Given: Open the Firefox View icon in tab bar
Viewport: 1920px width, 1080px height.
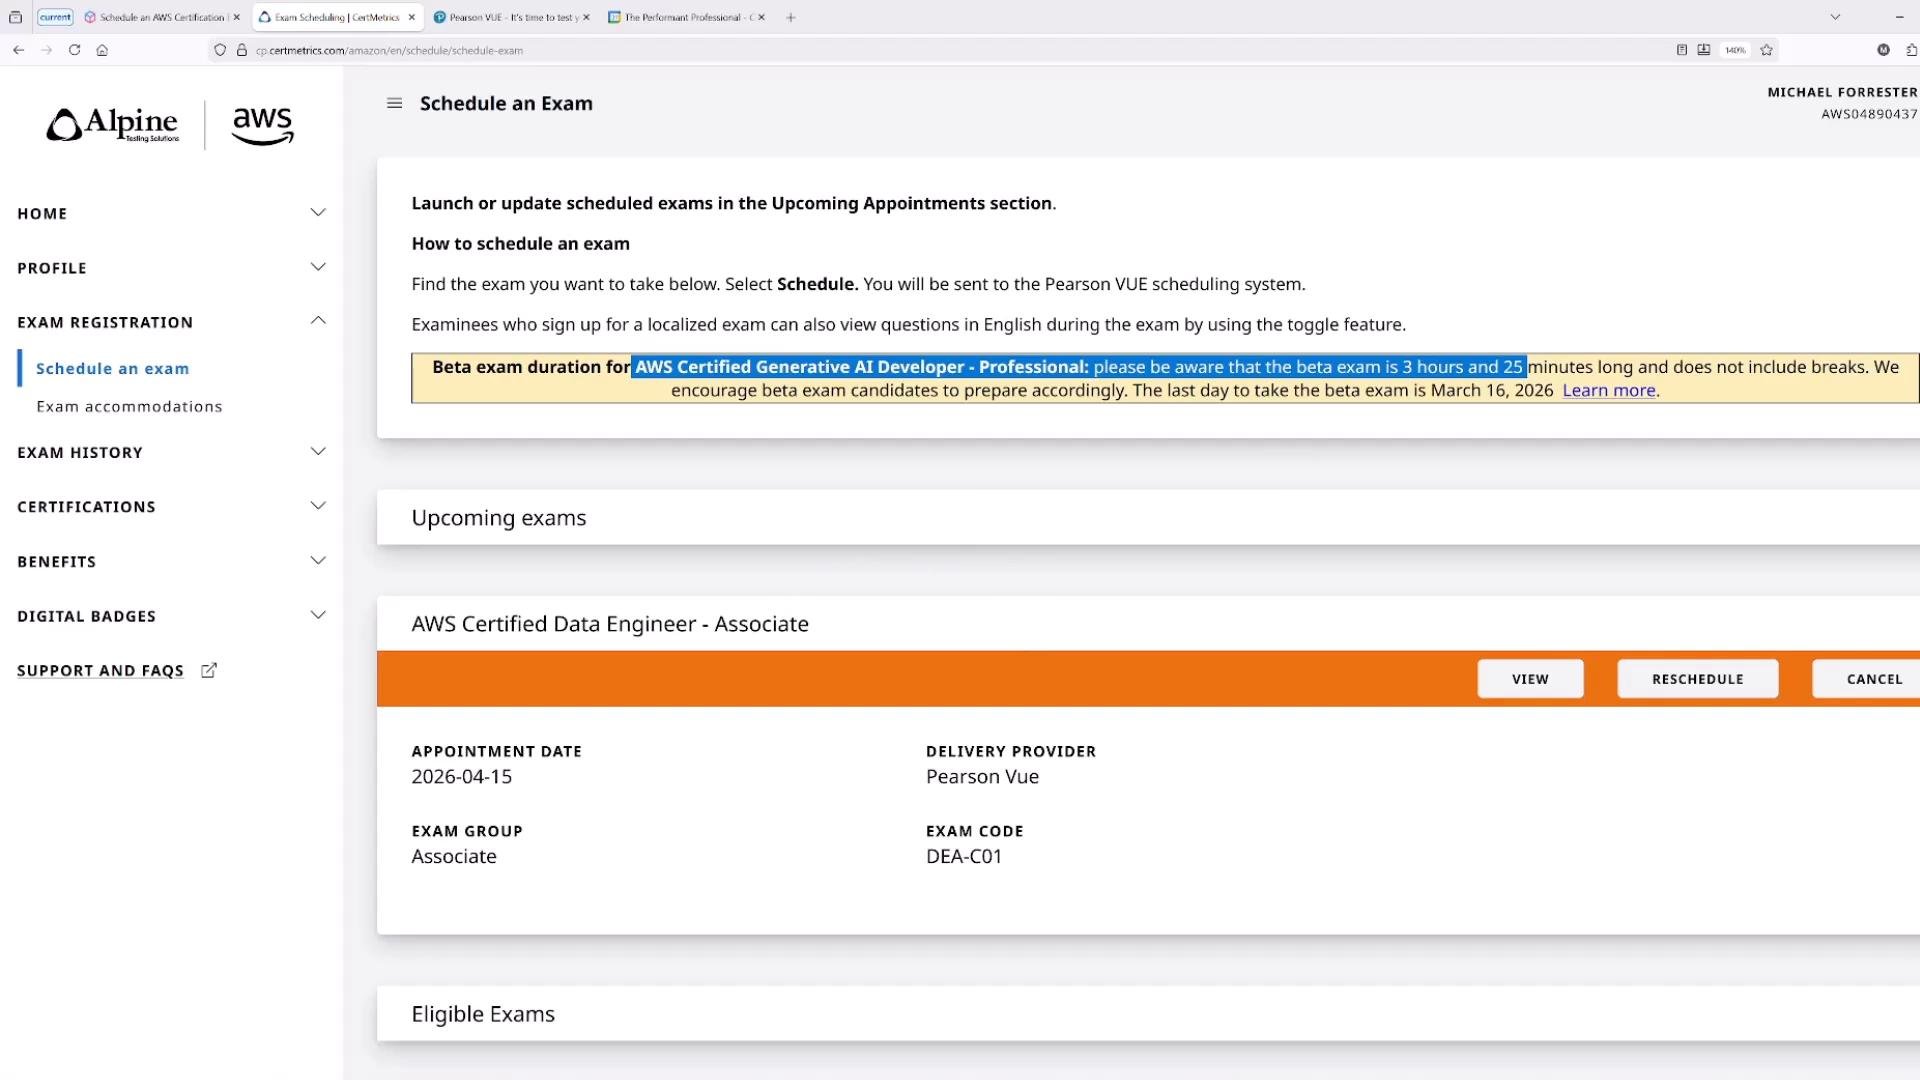Looking at the screenshot, I should click(x=15, y=17).
